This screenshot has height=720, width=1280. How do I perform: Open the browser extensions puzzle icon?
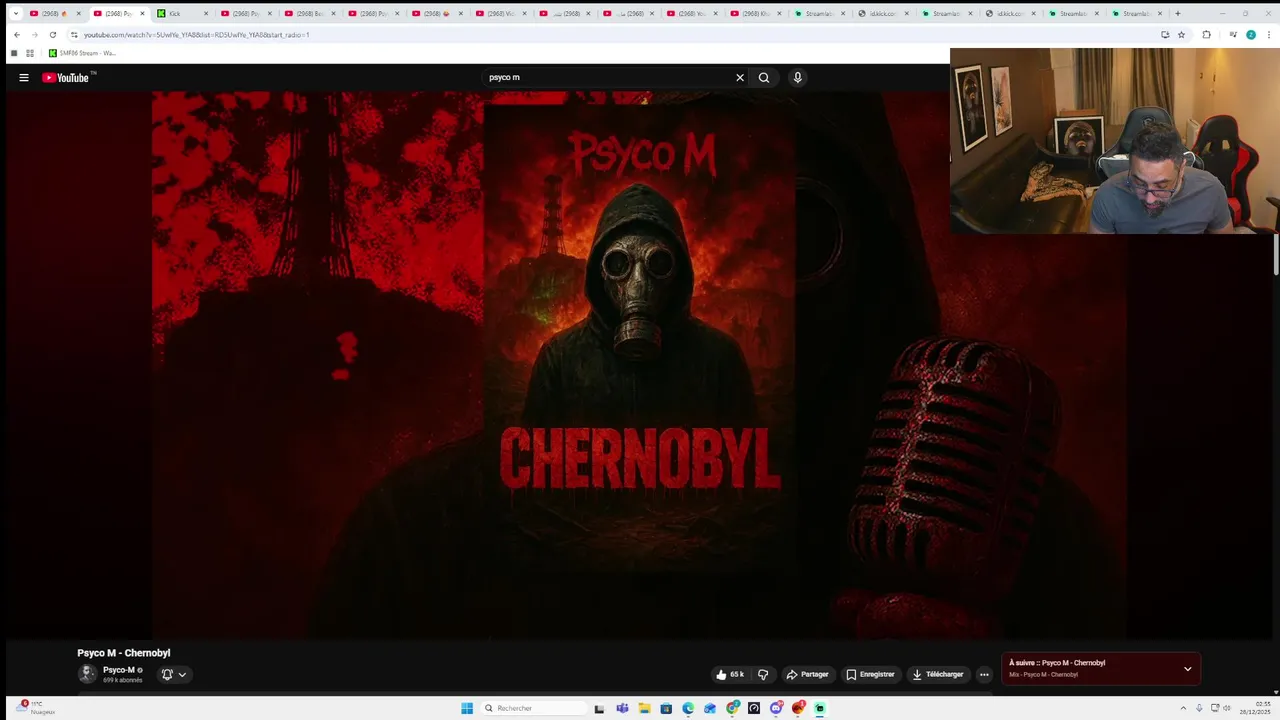coord(1206,35)
